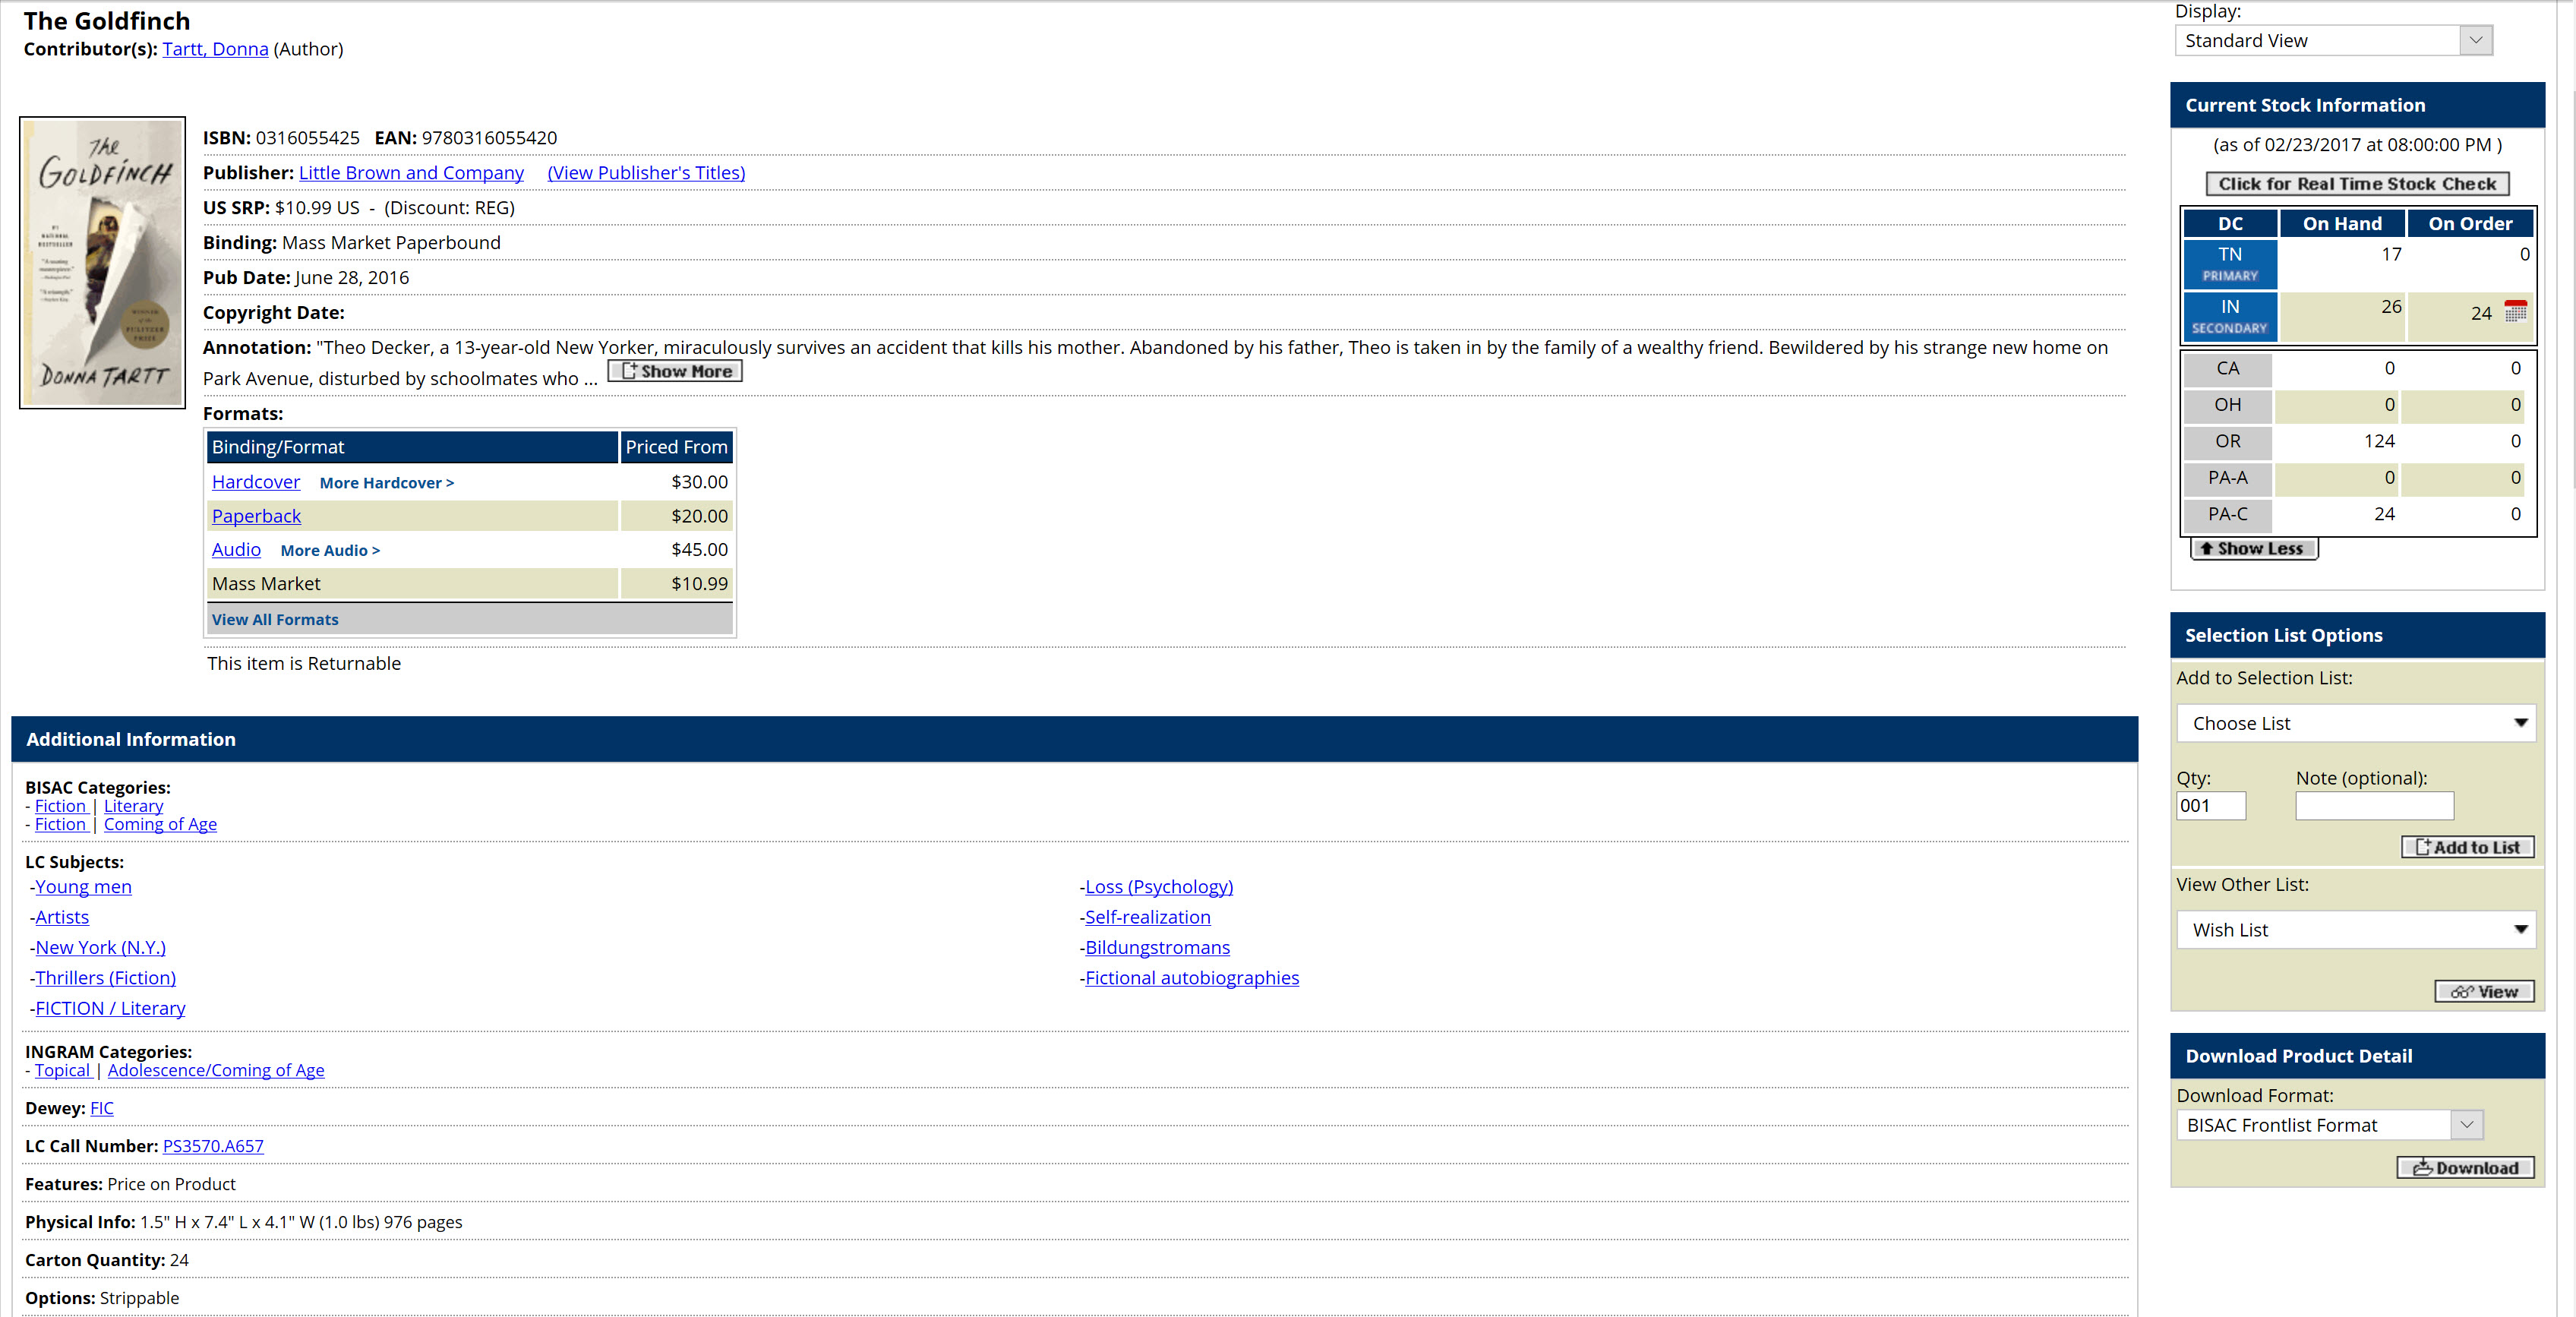The height and width of the screenshot is (1317, 2576).
Task: Click the calendar icon beside IN on-order quantity
Action: tap(2515, 312)
